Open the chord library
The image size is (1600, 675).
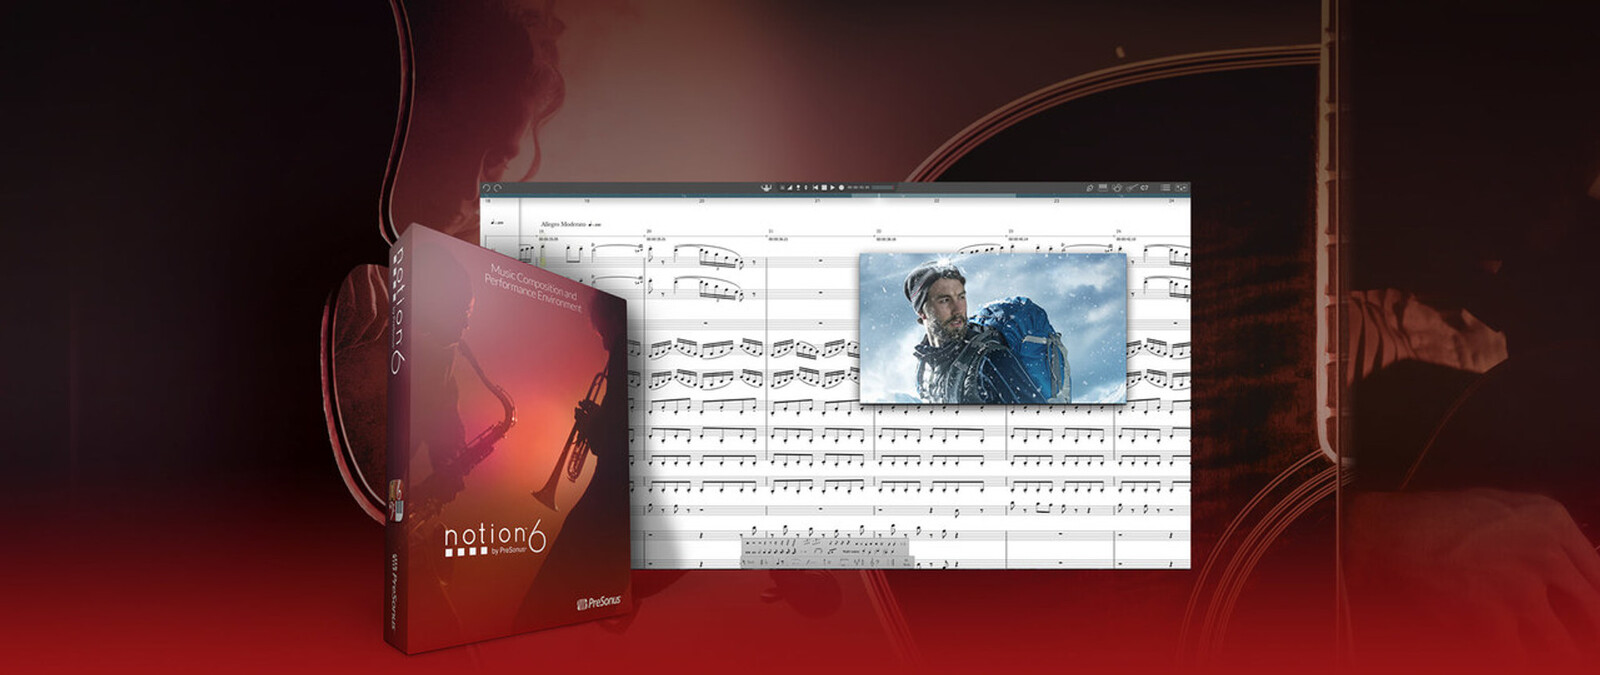click(1145, 187)
